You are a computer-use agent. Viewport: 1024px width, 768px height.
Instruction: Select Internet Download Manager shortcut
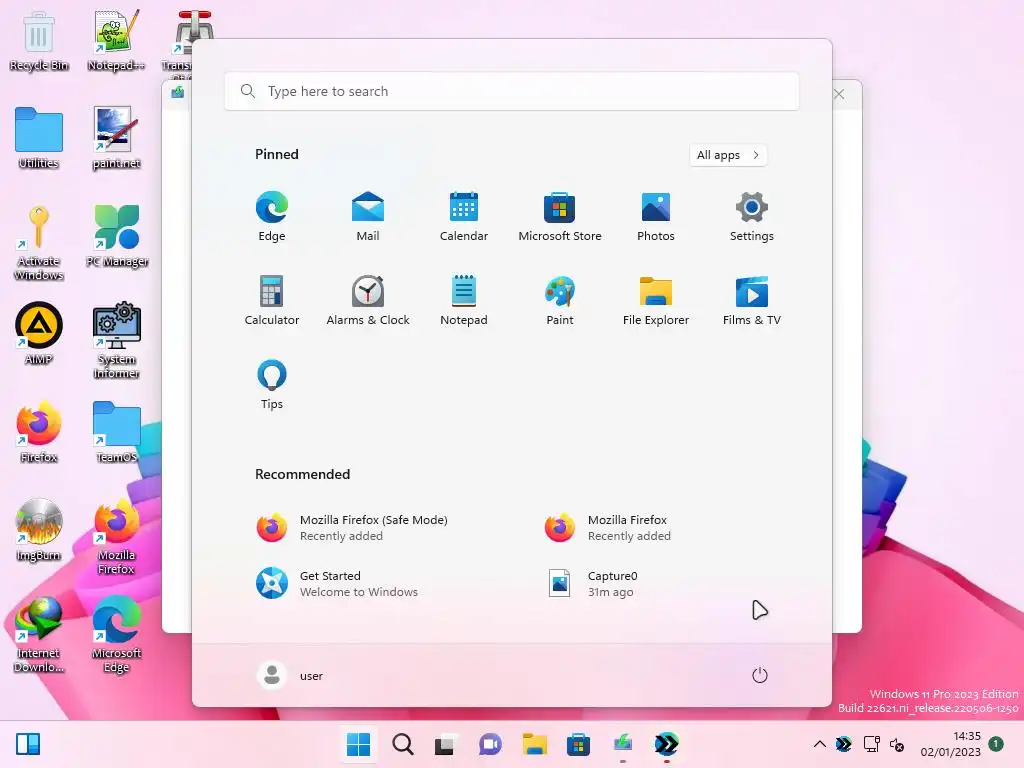(x=39, y=635)
